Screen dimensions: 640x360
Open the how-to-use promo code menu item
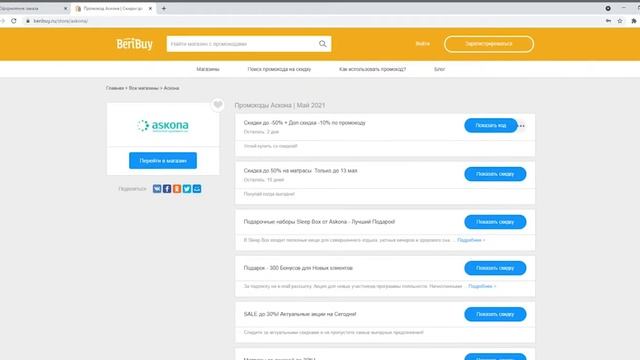click(372, 69)
